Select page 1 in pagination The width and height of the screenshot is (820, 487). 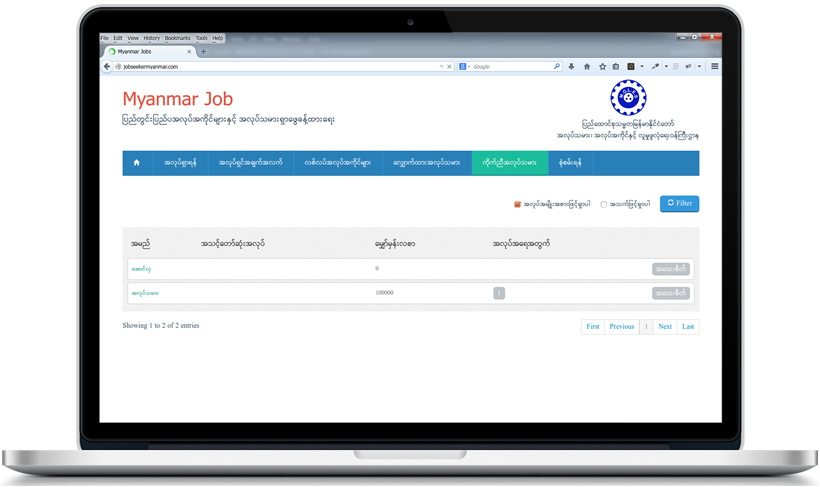(646, 326)
